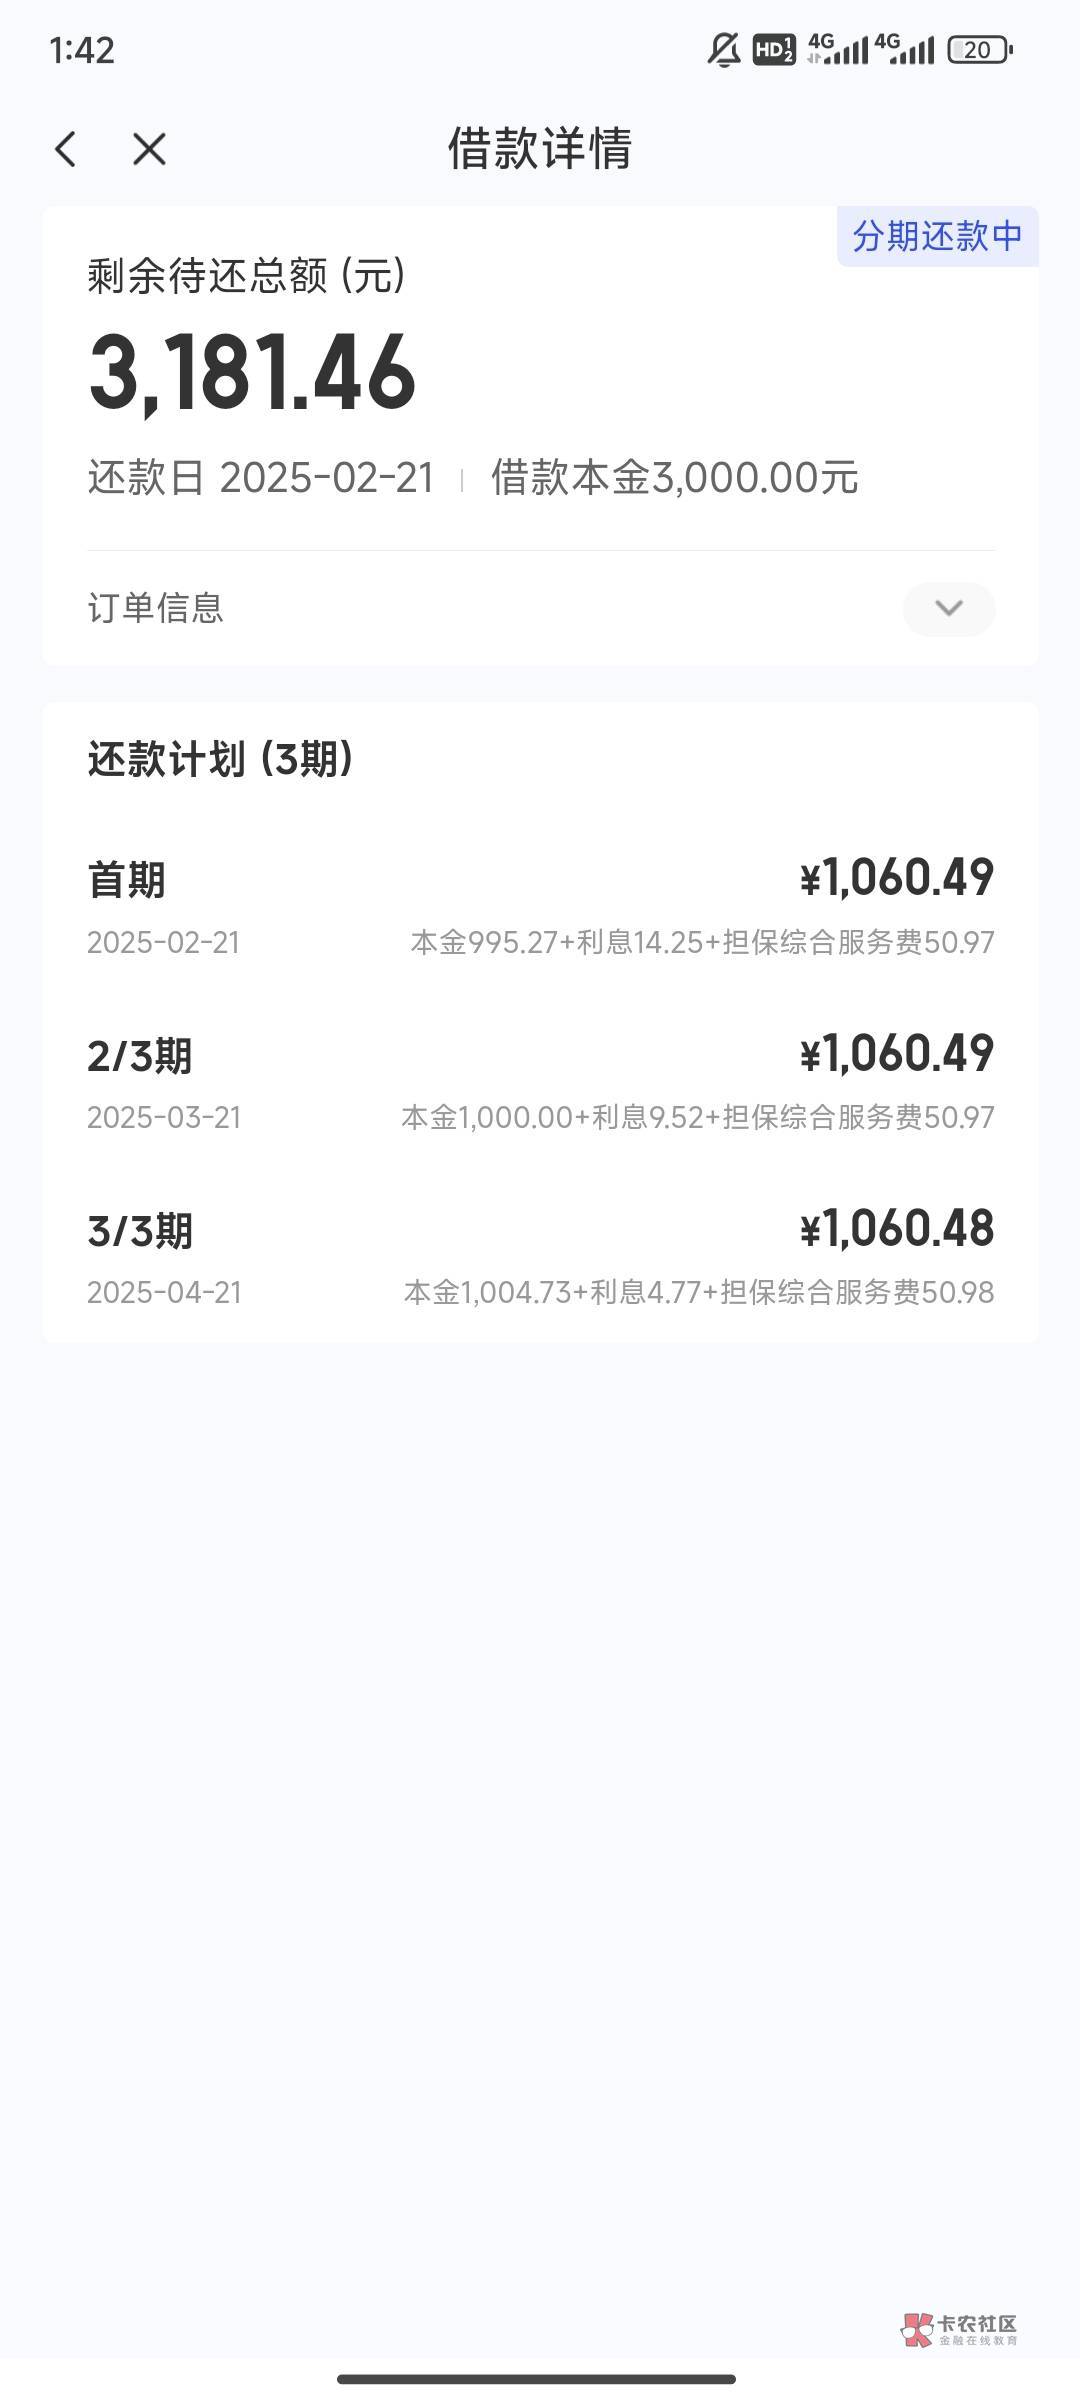Open the 订单信息 row

[156, 608]
